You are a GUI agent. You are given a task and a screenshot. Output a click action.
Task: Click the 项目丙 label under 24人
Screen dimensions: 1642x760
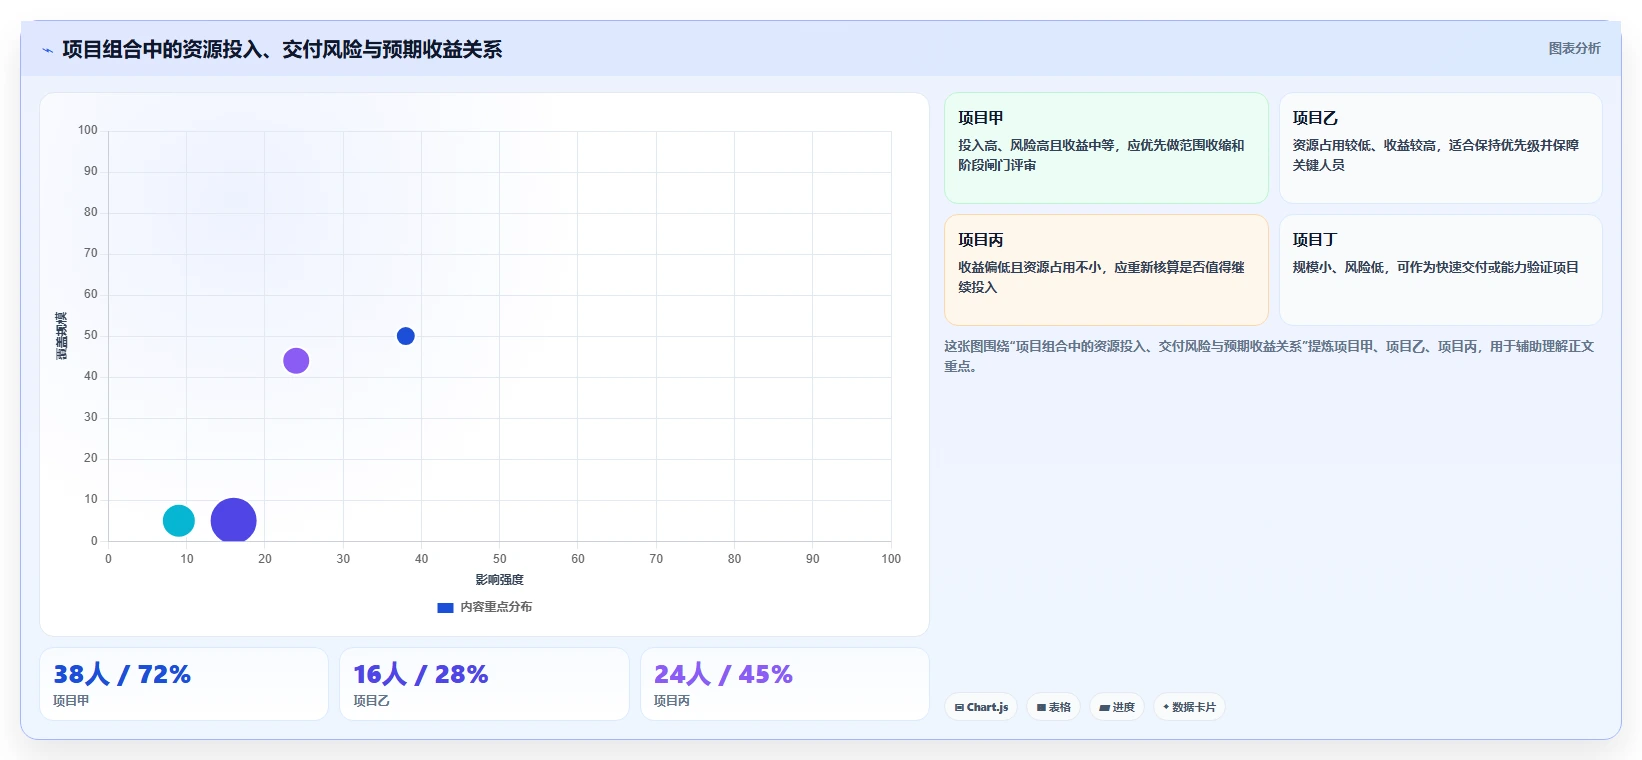672,701
